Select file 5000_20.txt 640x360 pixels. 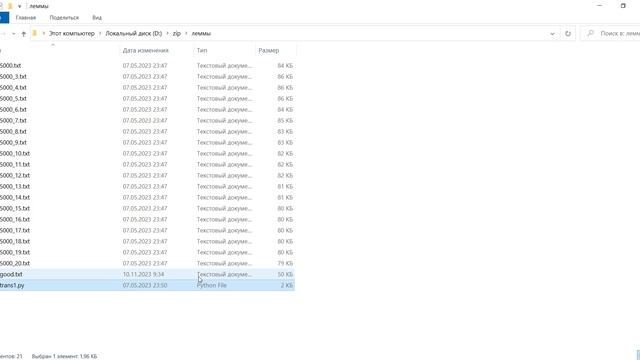coord(15,264)
